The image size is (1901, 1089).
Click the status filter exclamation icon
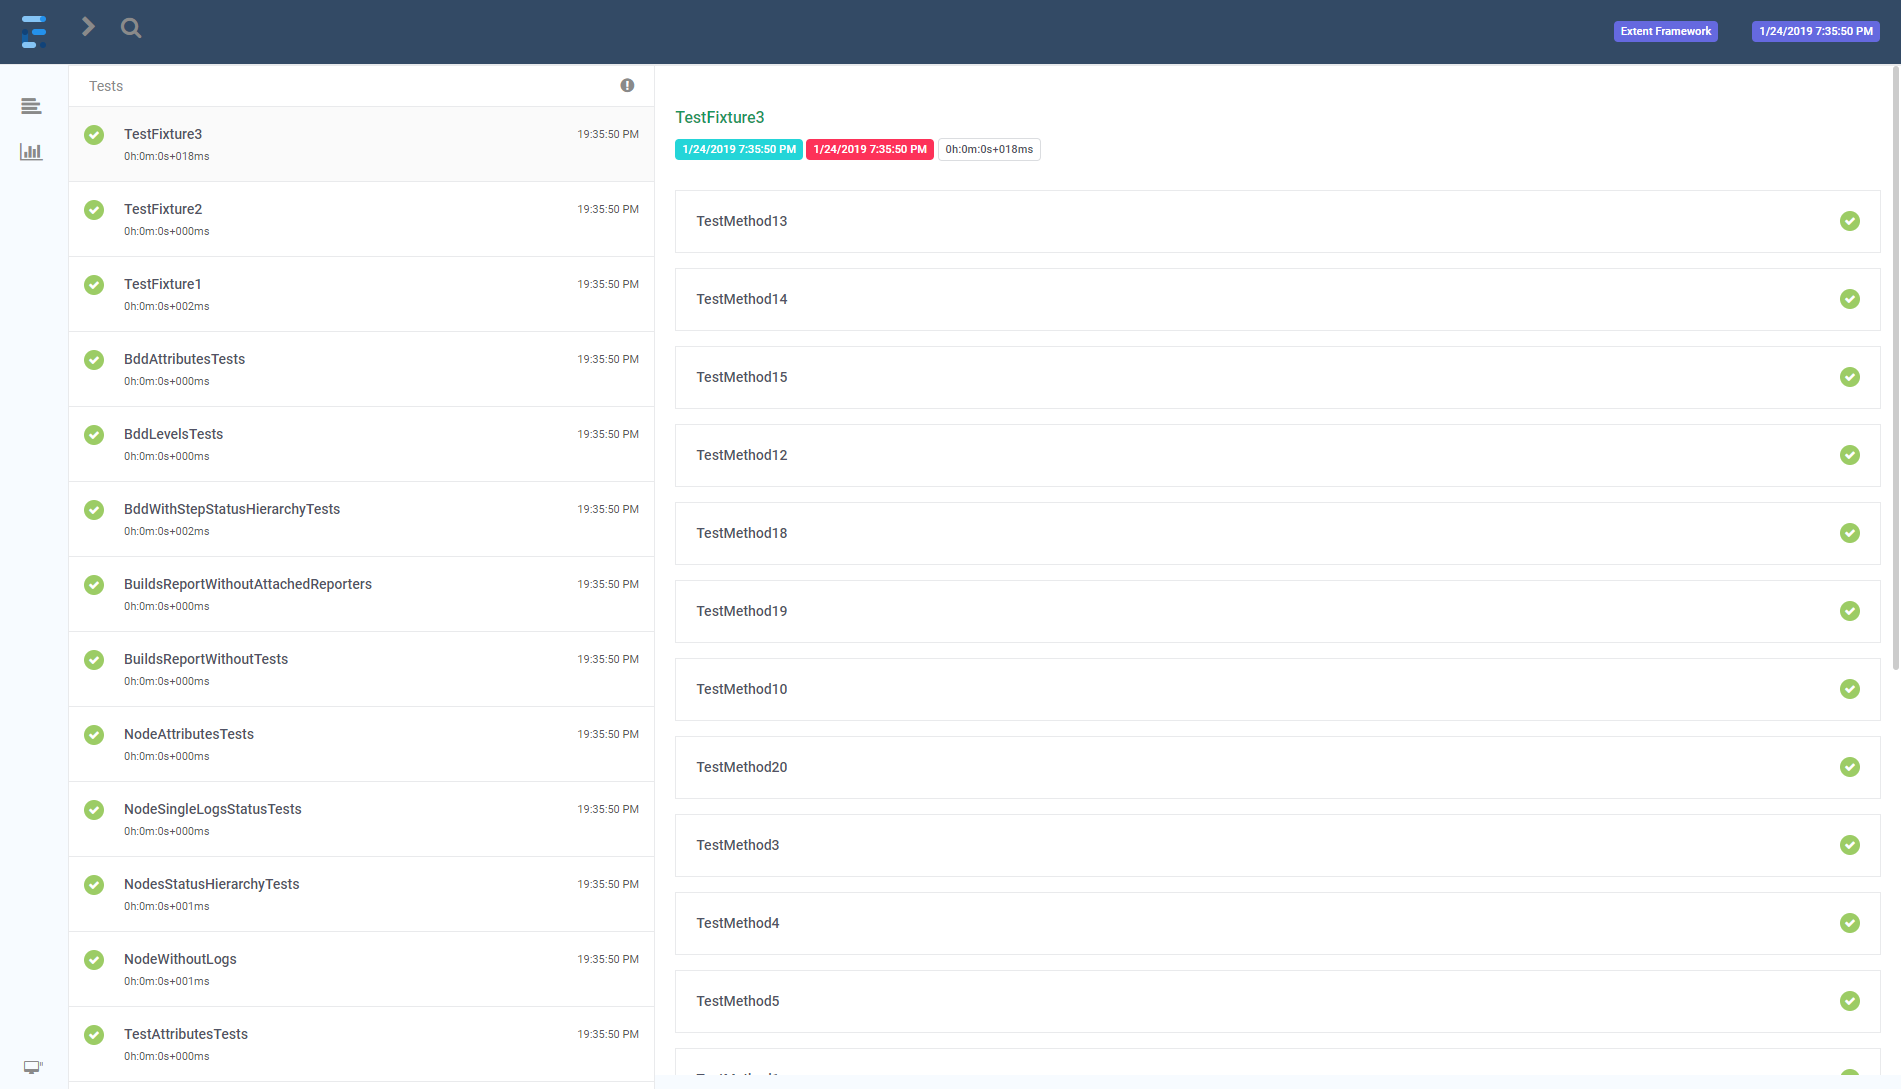(x=627, y=86)
